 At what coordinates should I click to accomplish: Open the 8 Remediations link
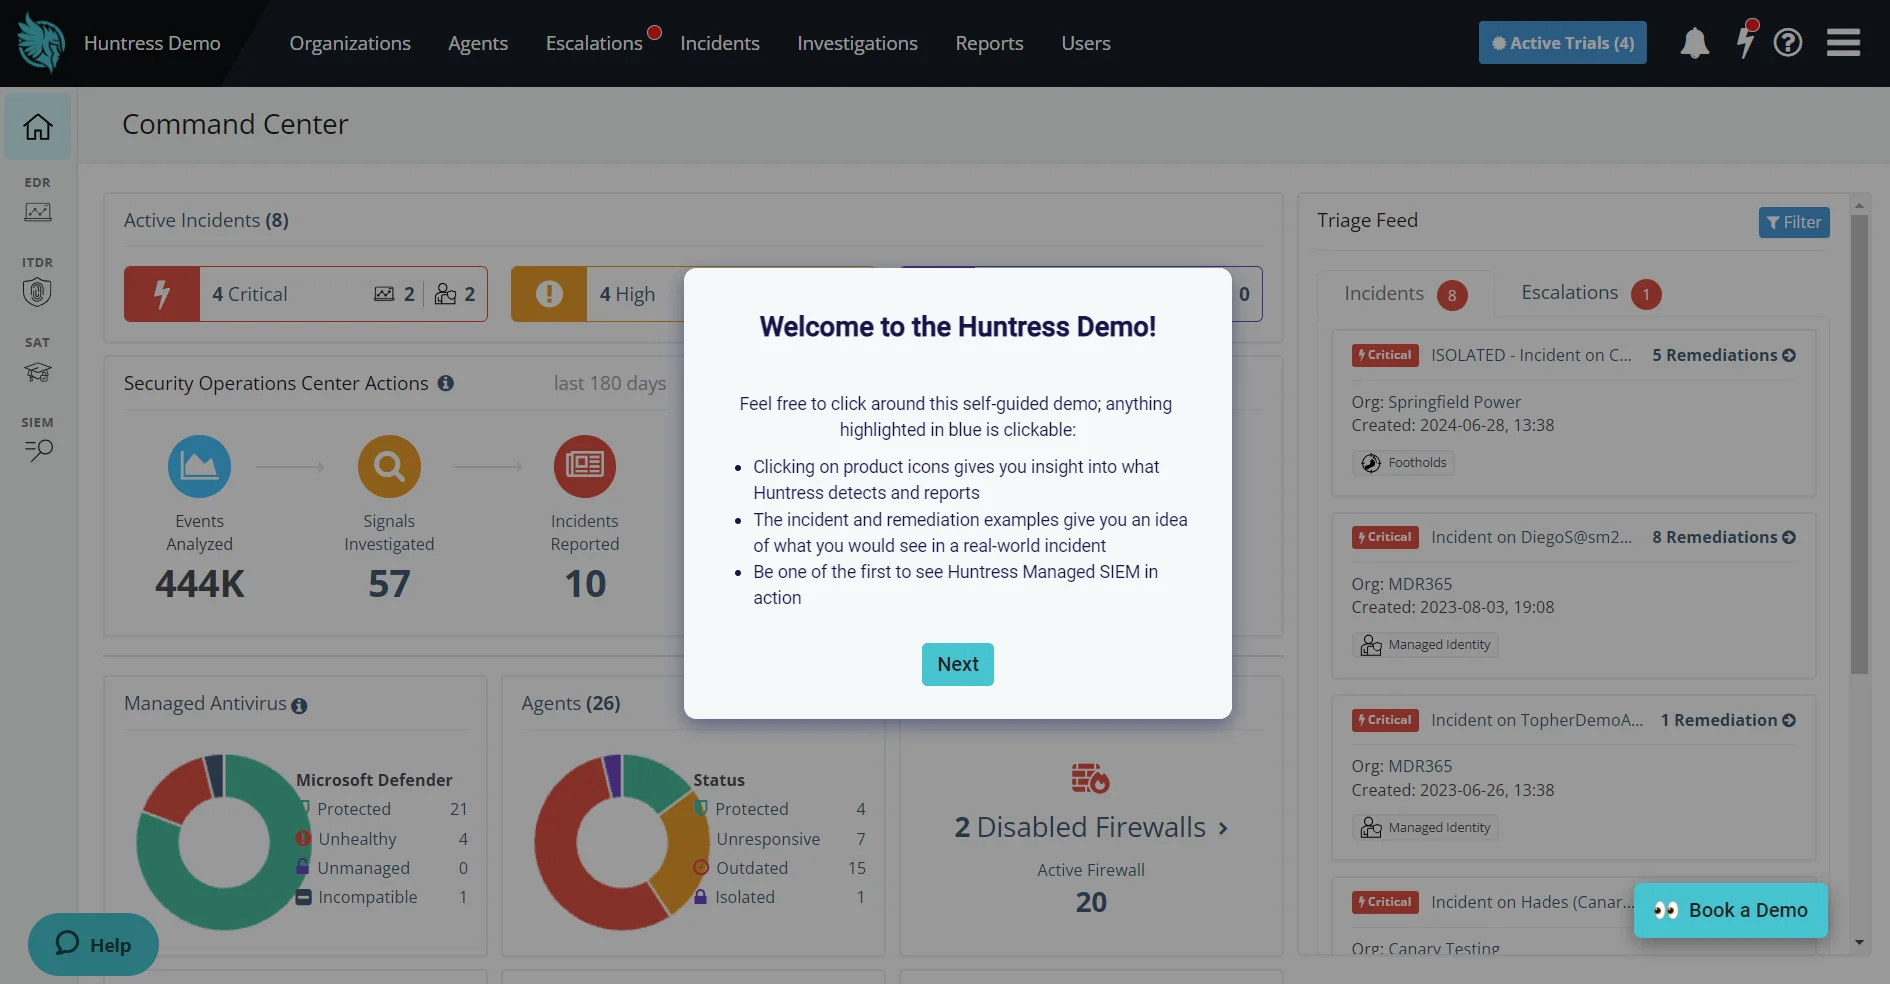point(1724,537)
